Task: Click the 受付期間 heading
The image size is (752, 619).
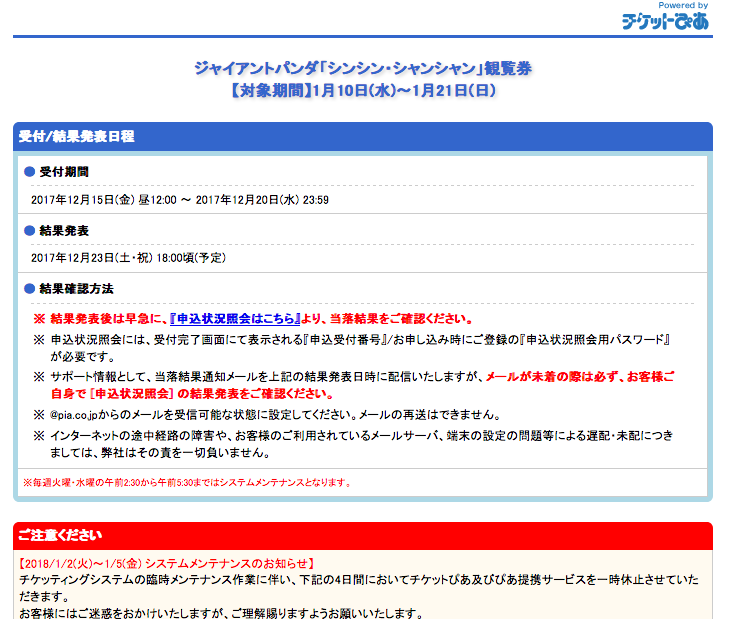Action: (64, 172)
